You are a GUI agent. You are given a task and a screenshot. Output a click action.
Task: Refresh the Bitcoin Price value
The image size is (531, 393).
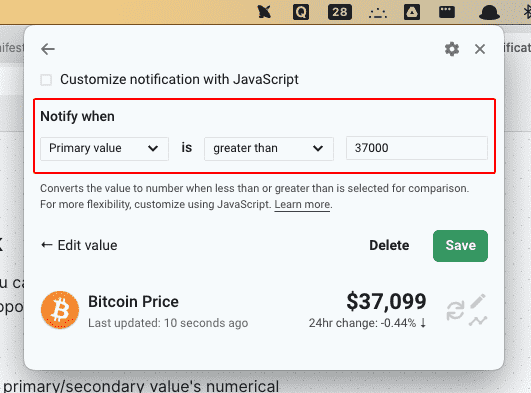tap(455, 311)
